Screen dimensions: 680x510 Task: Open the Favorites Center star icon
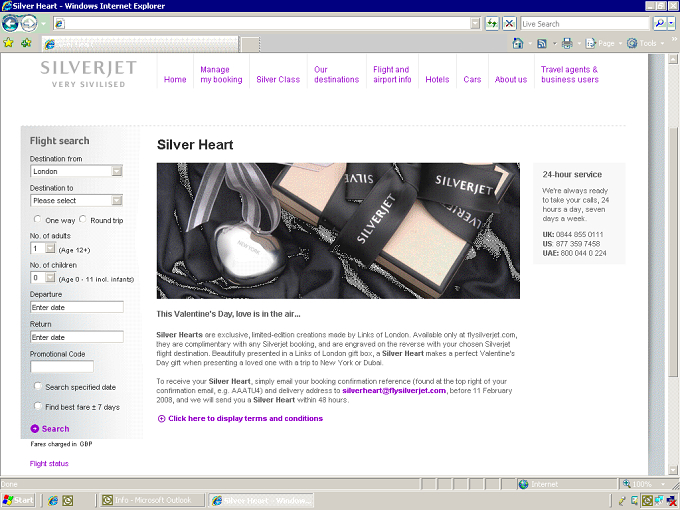[8, 43]
